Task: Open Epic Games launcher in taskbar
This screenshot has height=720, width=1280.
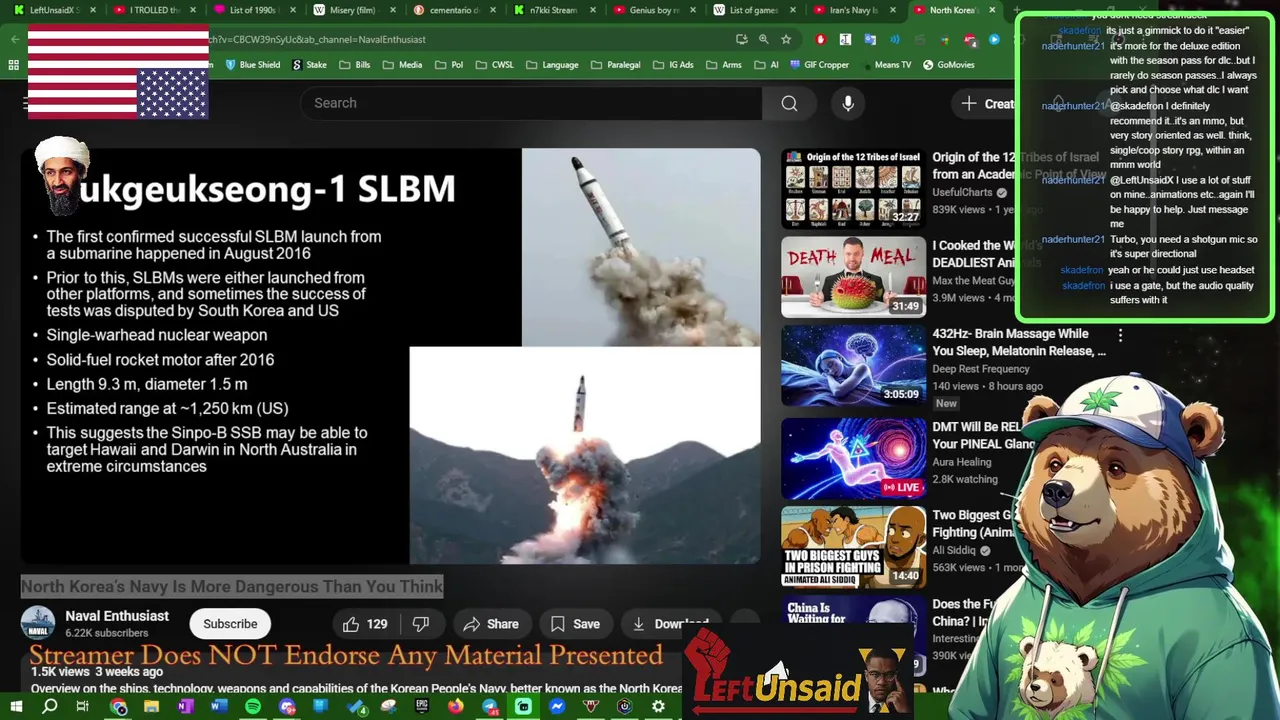Action: click(x=422, y=707)
